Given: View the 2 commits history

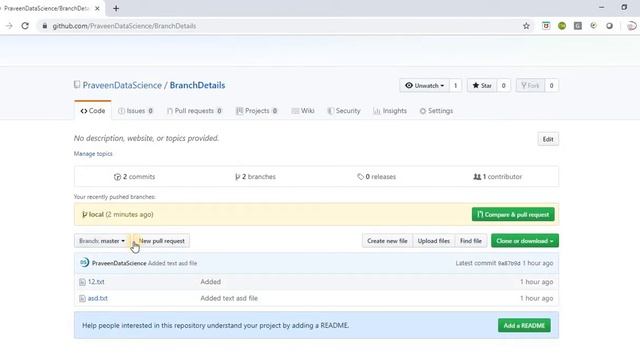Looking at the screenshot, I should pyautogui.click(x=134, y=177).
